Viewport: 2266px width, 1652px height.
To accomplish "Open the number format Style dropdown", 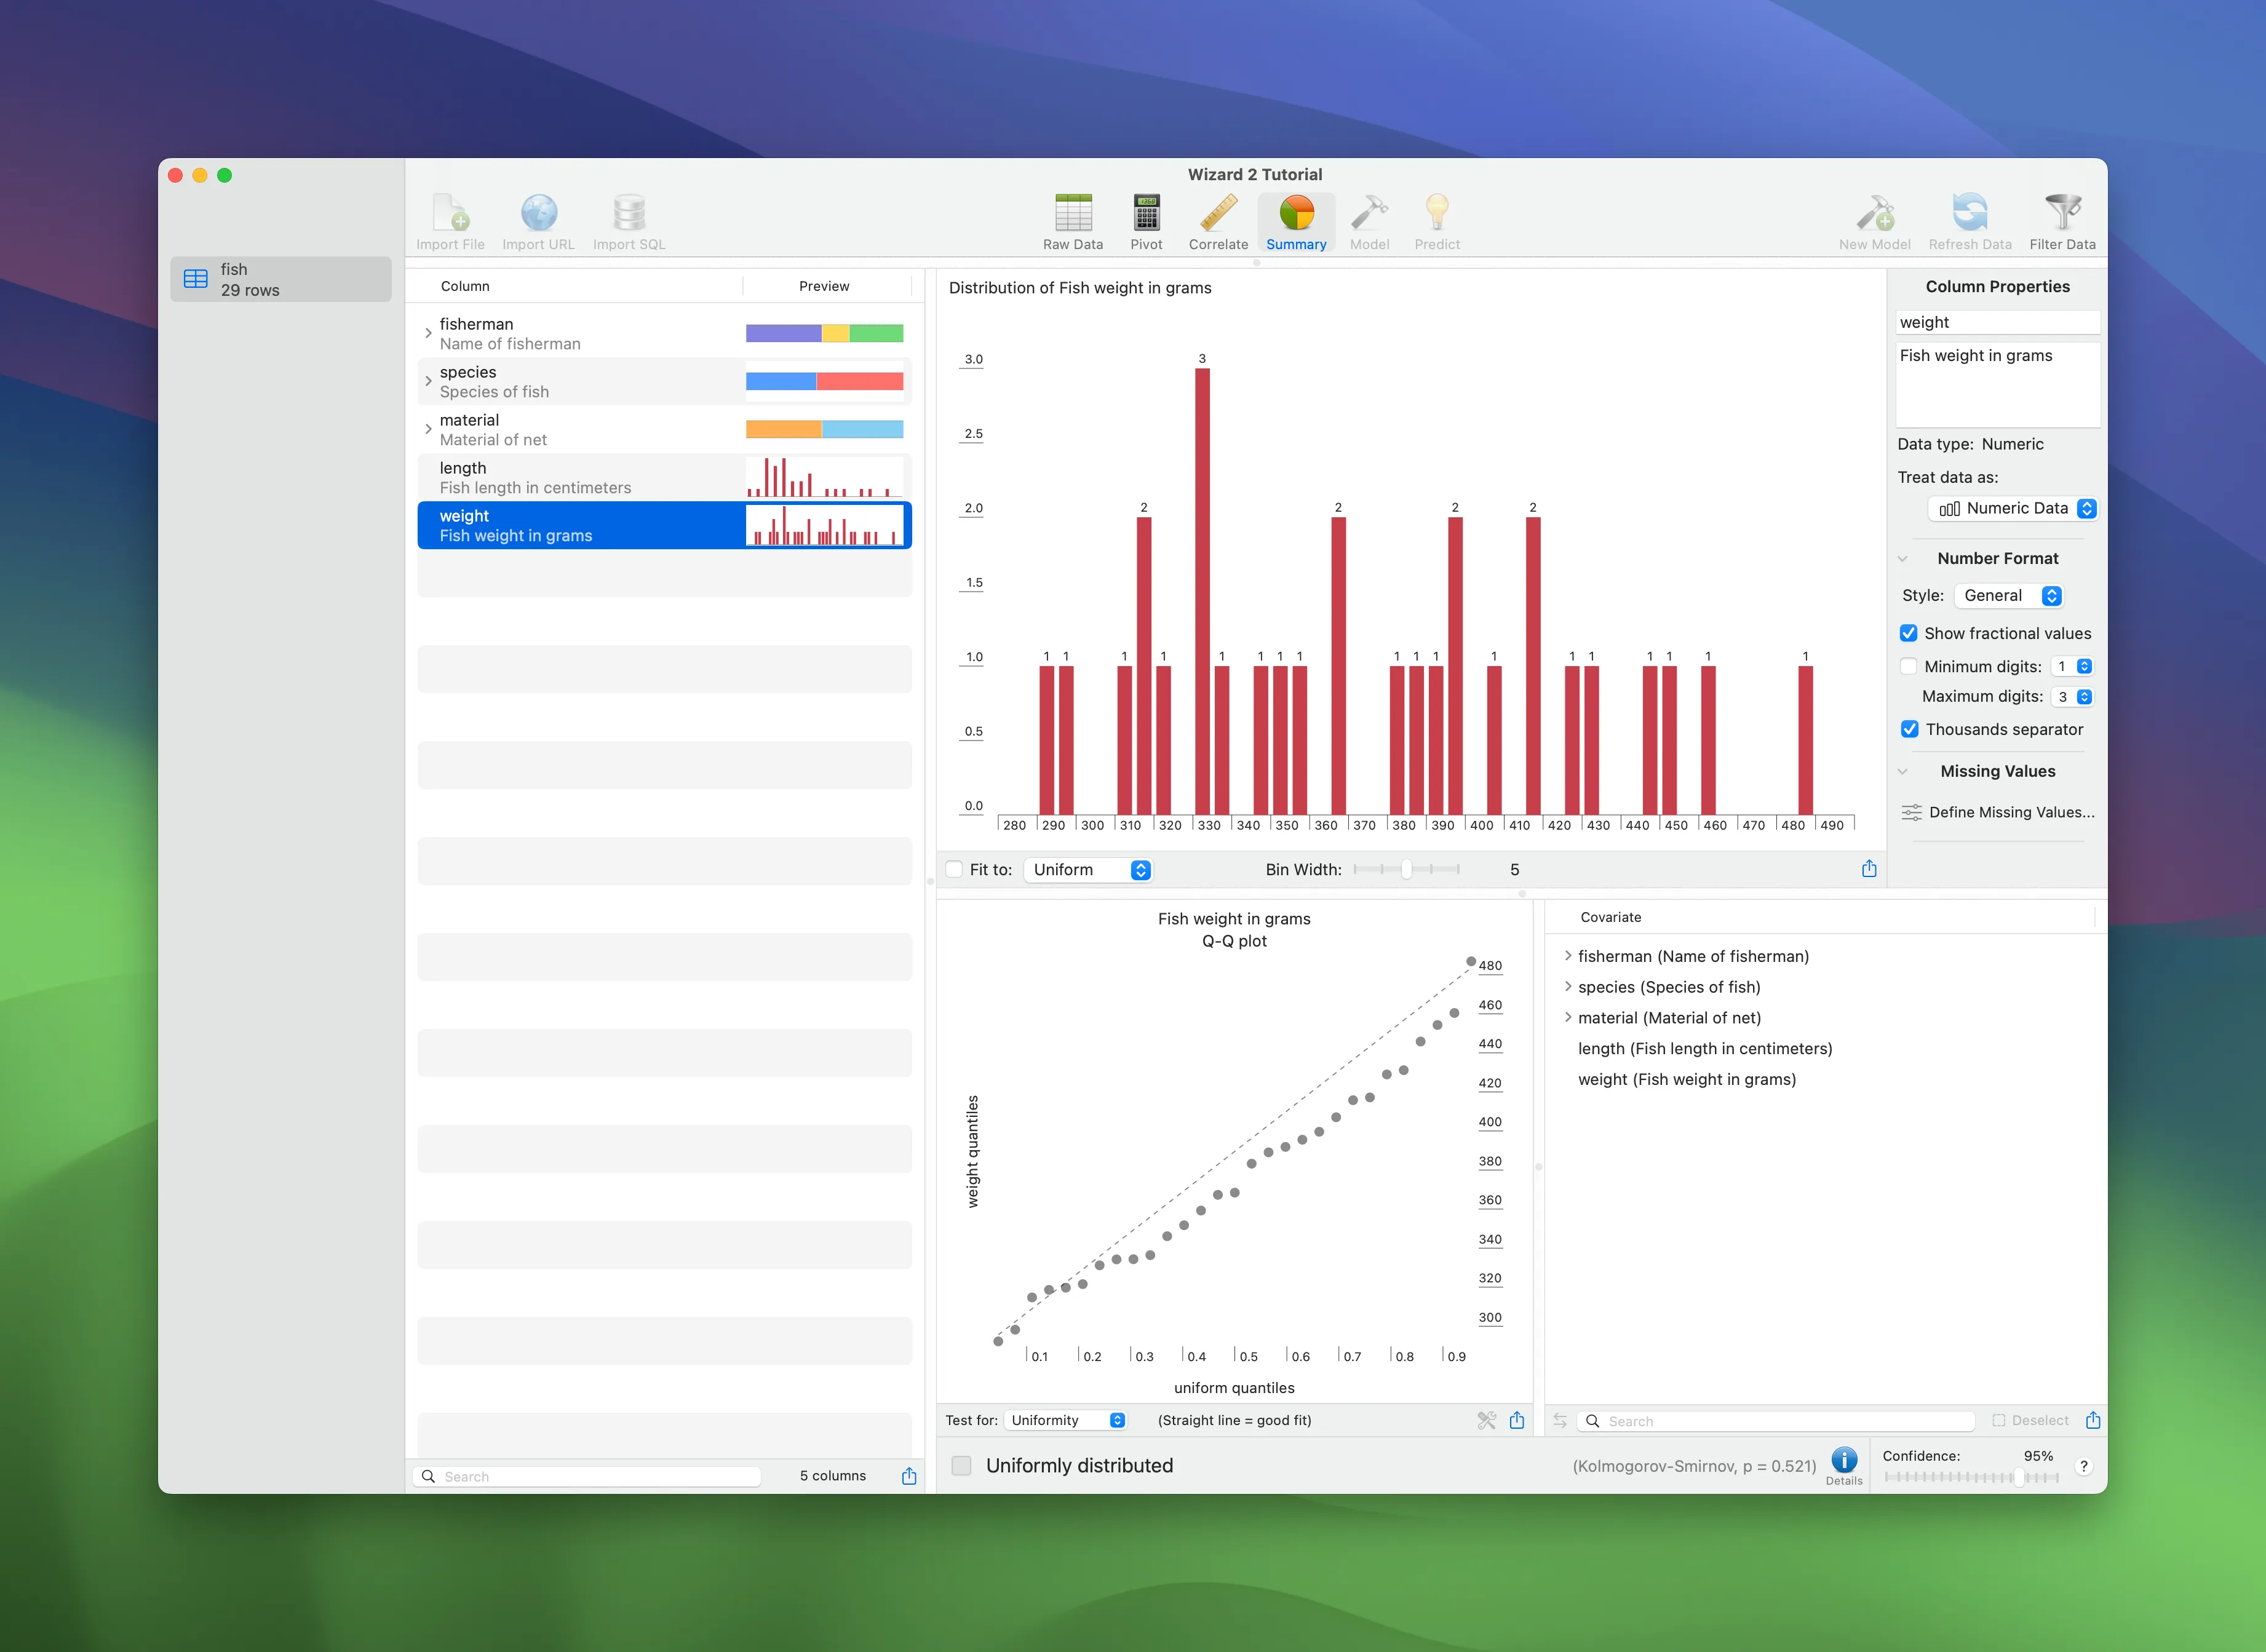I will pos(2008,595).
